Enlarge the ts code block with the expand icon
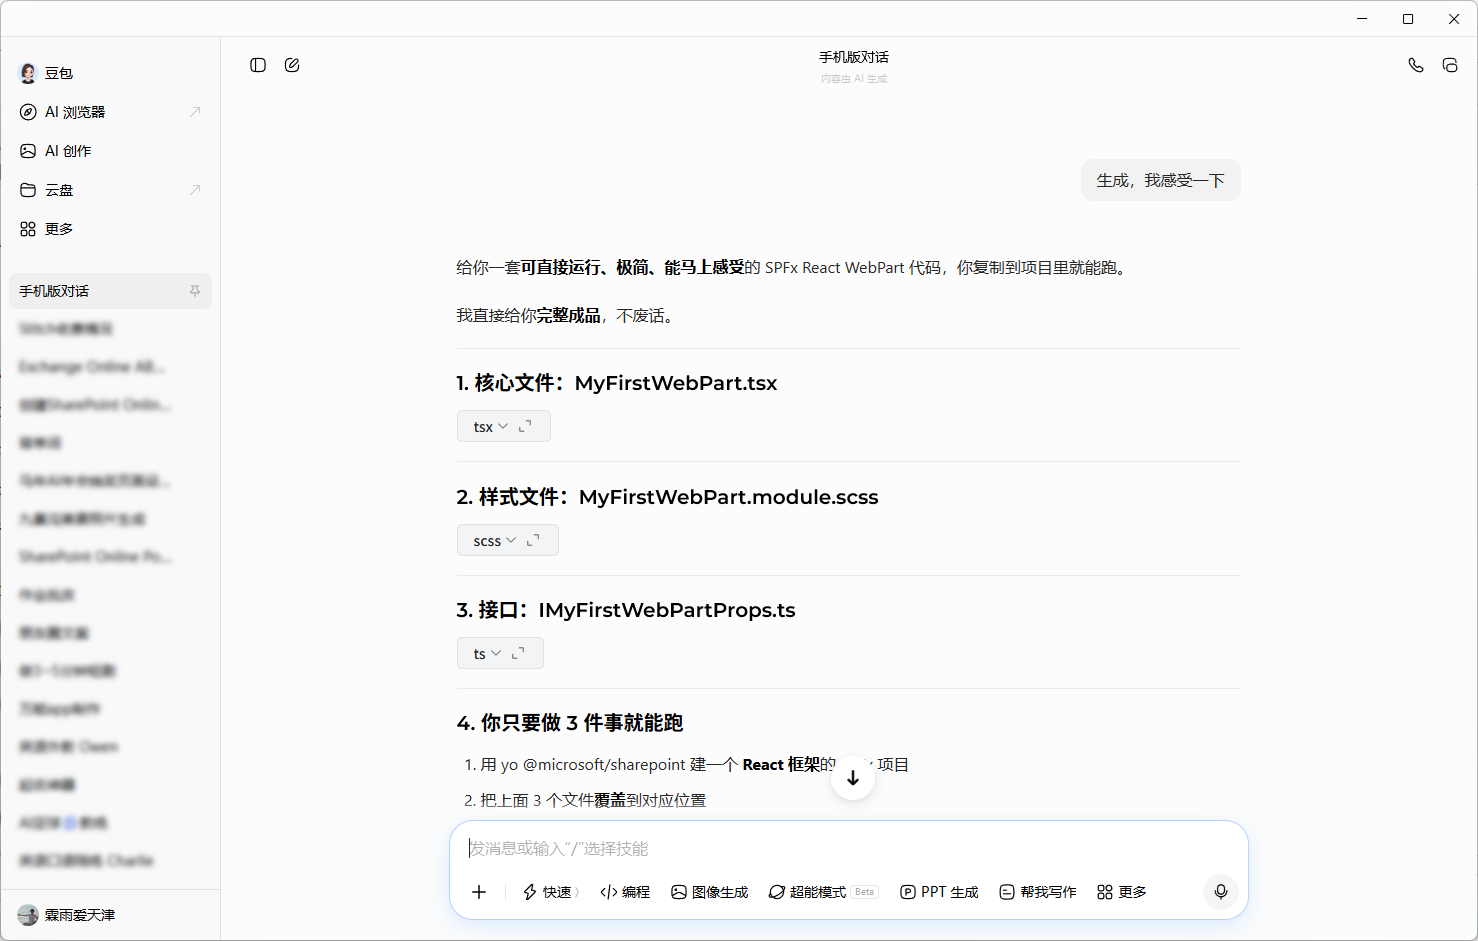The image size is (1478, 941). coord(518,654)
